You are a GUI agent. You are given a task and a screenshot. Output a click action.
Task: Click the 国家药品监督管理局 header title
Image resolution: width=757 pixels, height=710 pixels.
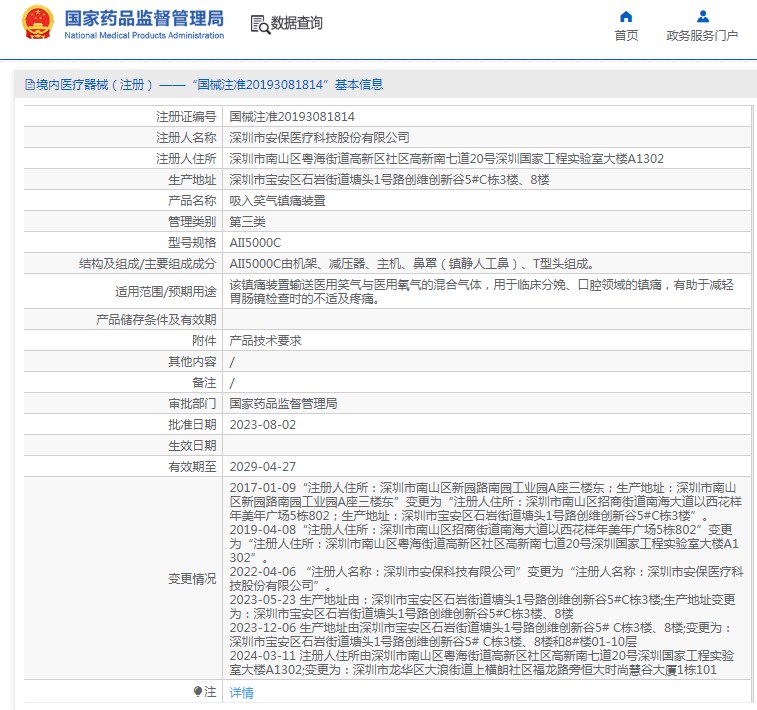point(144,18)
